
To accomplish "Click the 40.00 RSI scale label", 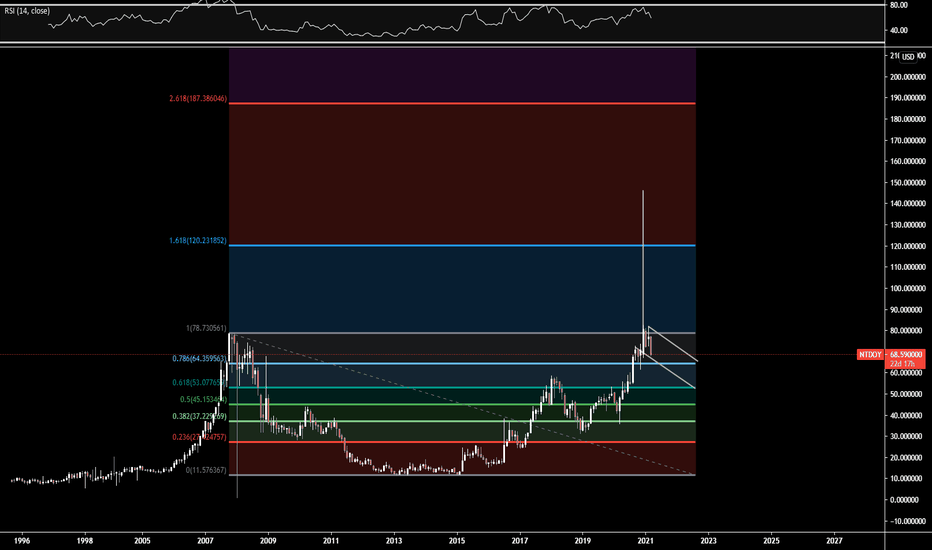I will tap(899, 30).
